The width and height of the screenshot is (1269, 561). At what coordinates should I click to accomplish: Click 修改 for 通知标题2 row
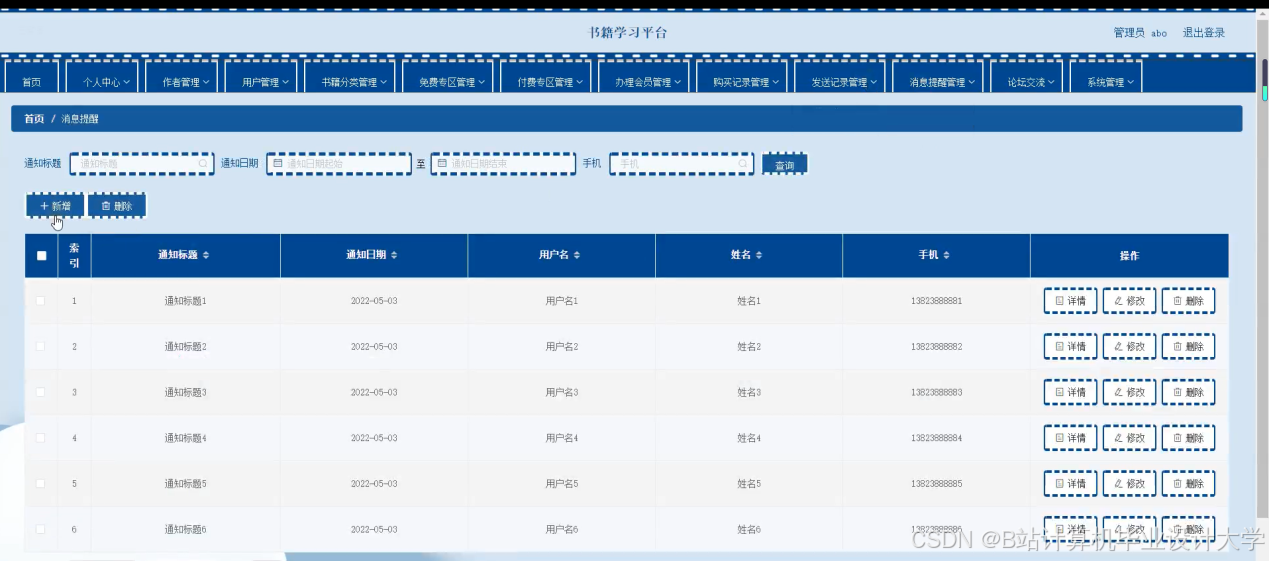(x=1129, y=347)
